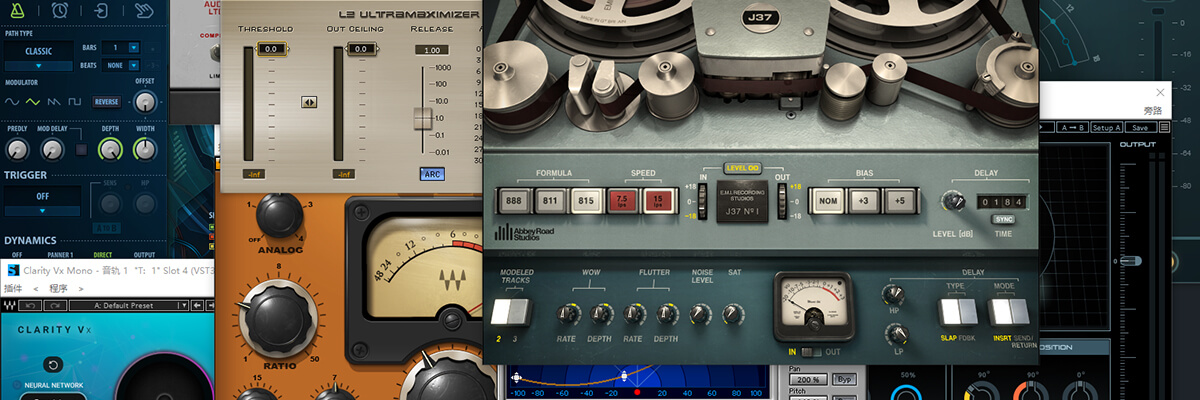The image size is (1200, 400).
Task: Click the J37 input level slider
Action: (701, 200)
